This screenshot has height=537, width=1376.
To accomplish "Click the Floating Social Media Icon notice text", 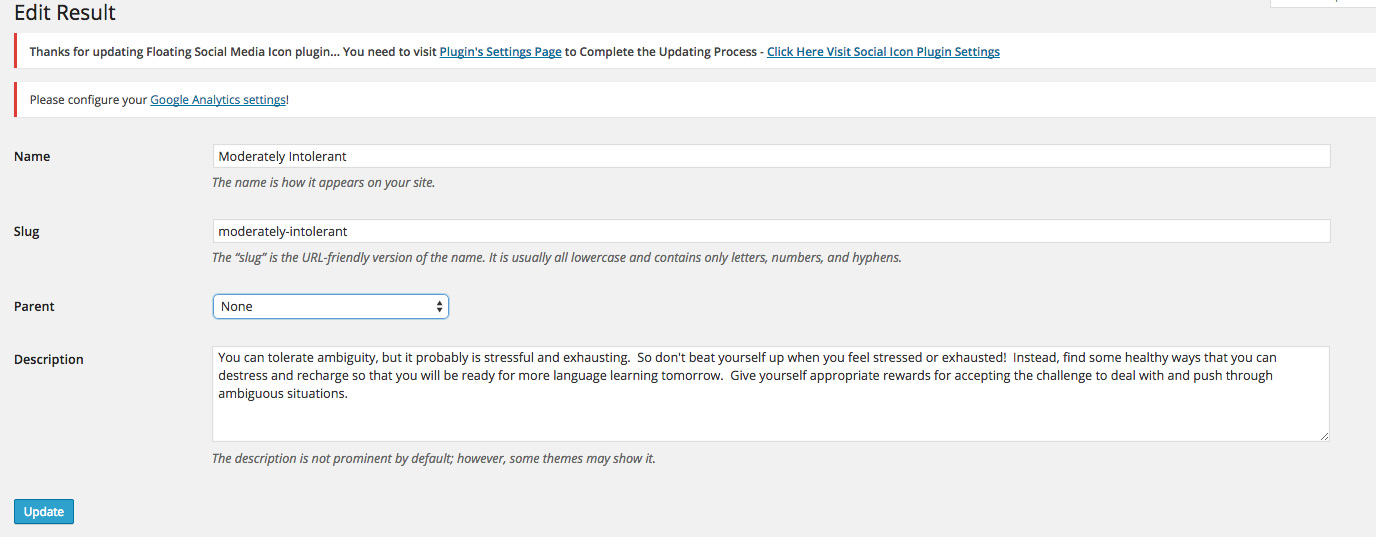I will pyautogui.click(x=233, y=52).
